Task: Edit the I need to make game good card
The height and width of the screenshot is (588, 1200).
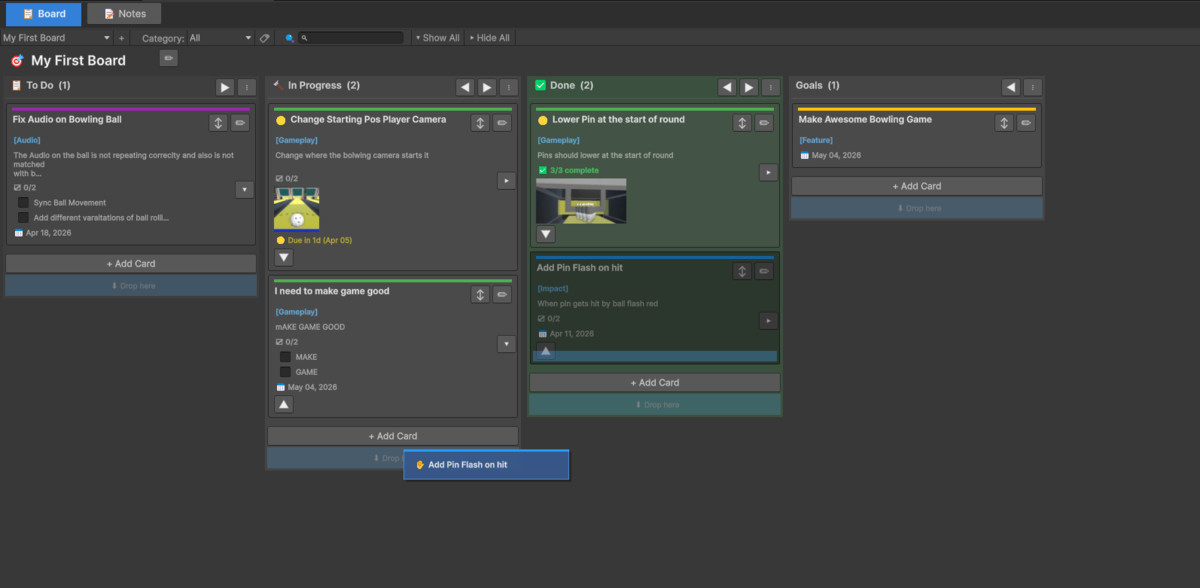Action: pos(502,295)
